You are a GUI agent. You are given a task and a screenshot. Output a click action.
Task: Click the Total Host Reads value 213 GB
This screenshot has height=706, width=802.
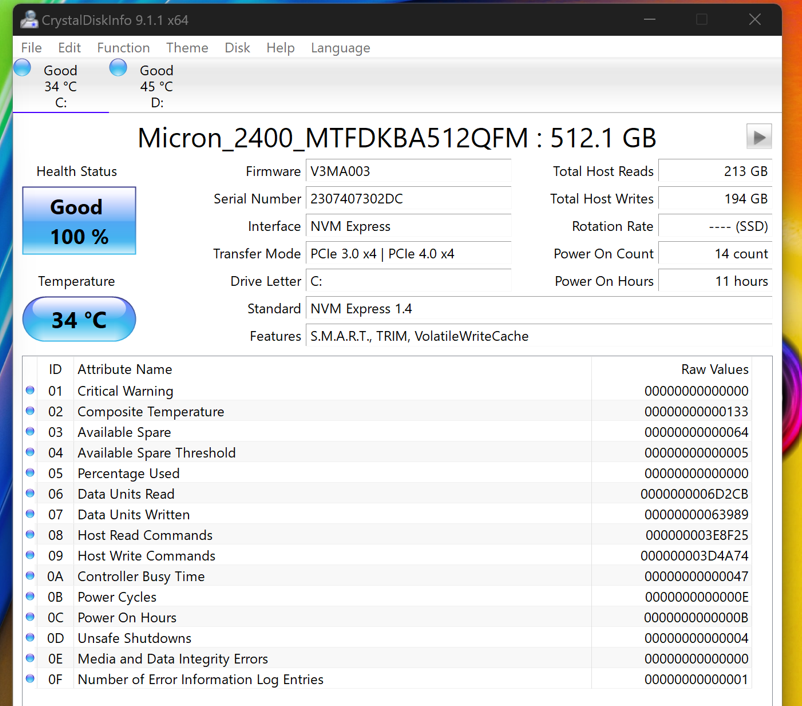(x=715, y=171)
